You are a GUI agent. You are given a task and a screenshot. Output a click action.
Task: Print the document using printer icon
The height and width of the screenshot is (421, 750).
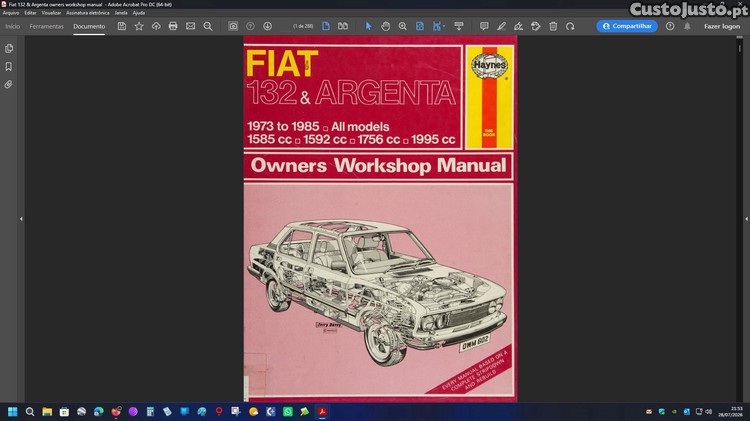pyautogui.click(x=173, y=26)
